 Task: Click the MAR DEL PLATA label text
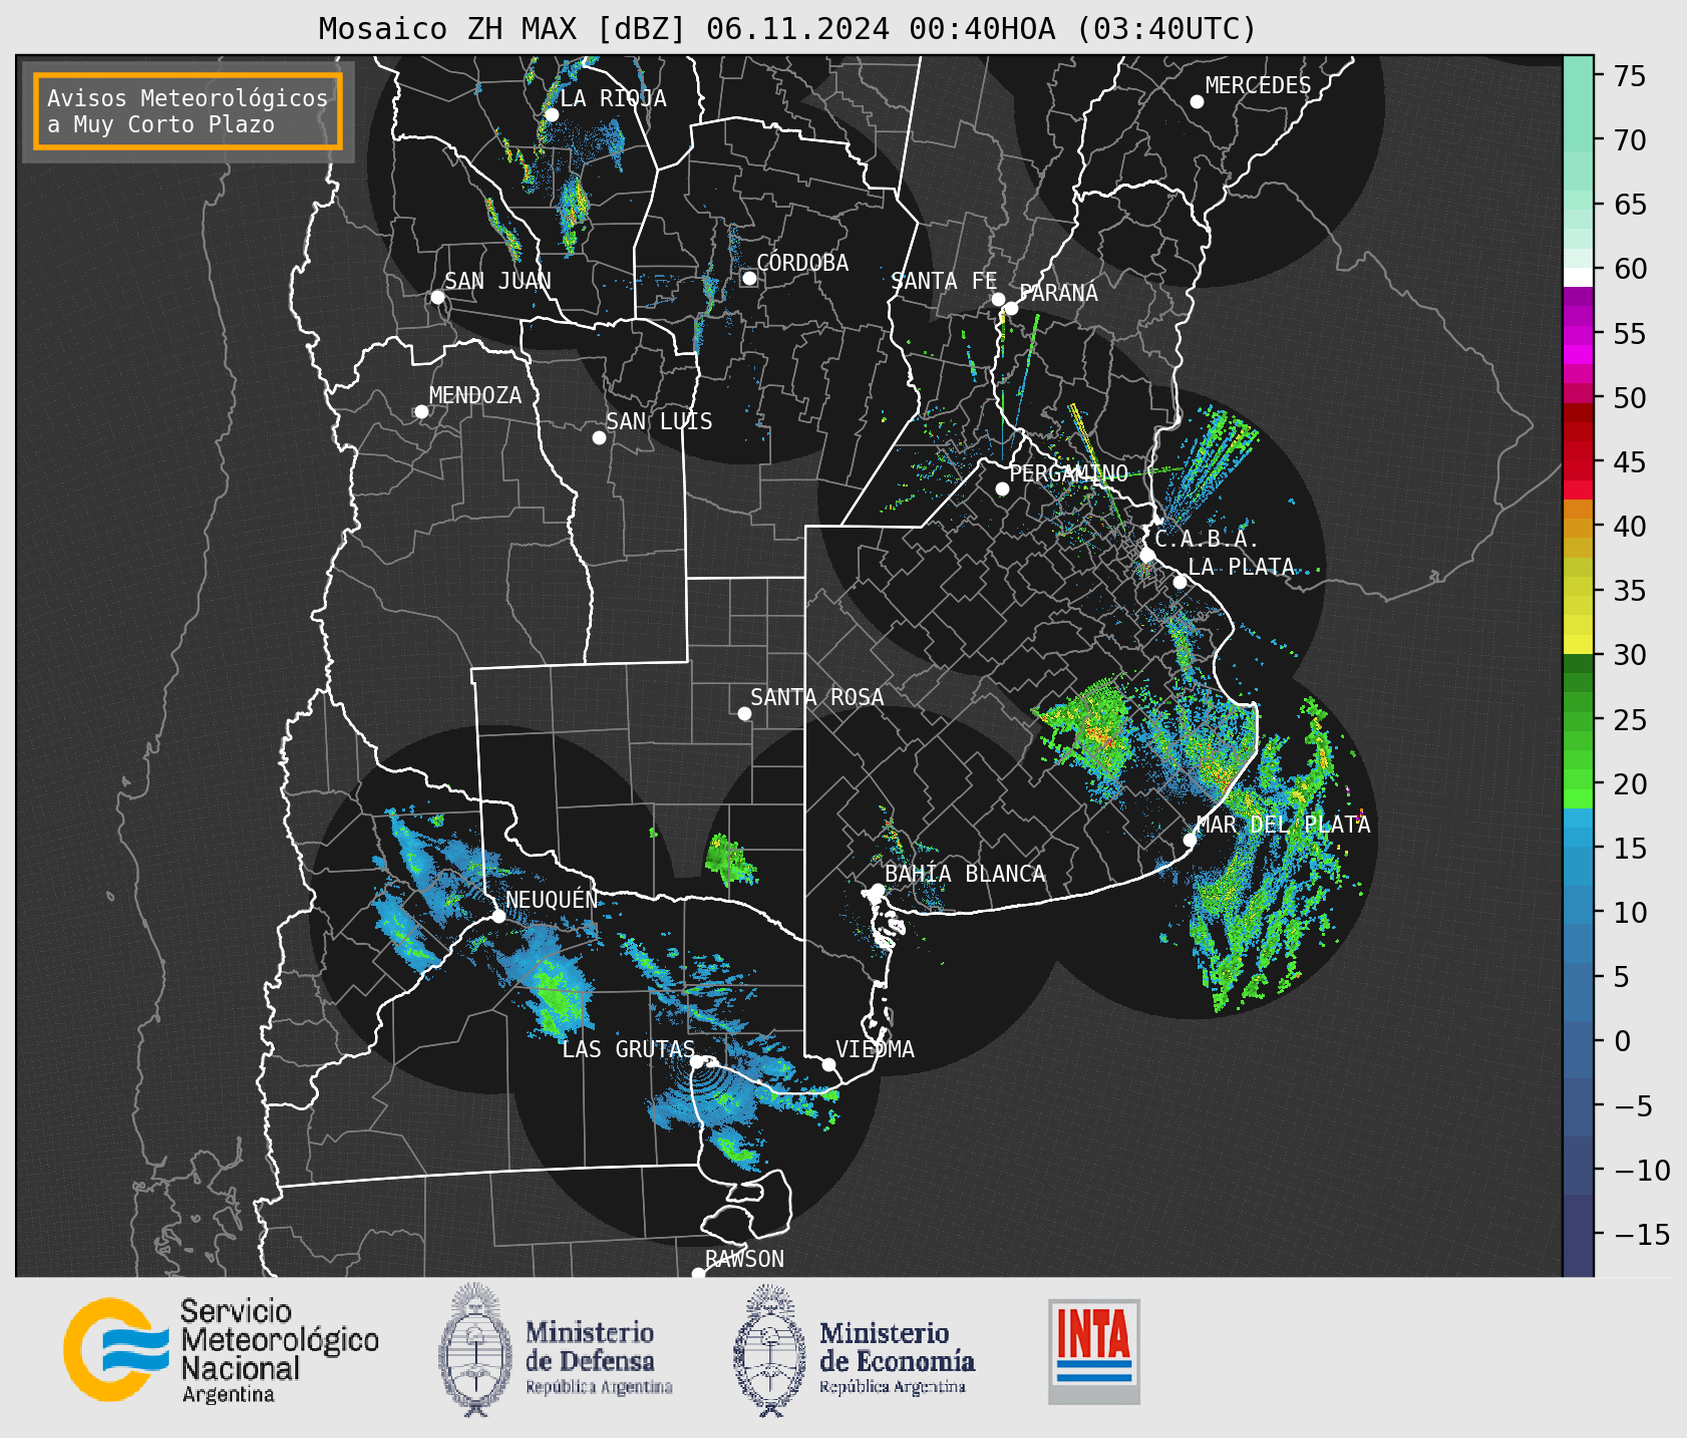click(x=1283, y=825)
